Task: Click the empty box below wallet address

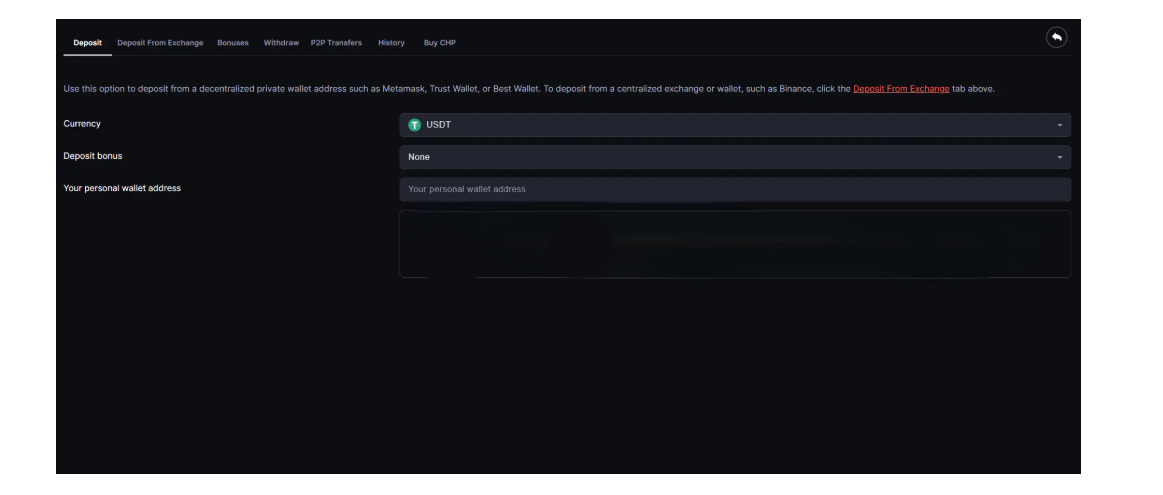Action: coord(734,243)
